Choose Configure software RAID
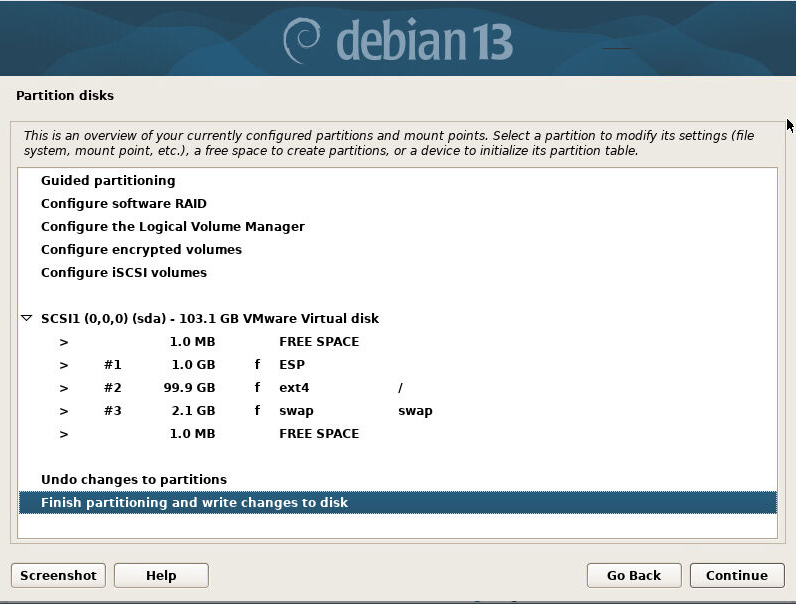This screenshot has width=796, height=604. (397, 204)
